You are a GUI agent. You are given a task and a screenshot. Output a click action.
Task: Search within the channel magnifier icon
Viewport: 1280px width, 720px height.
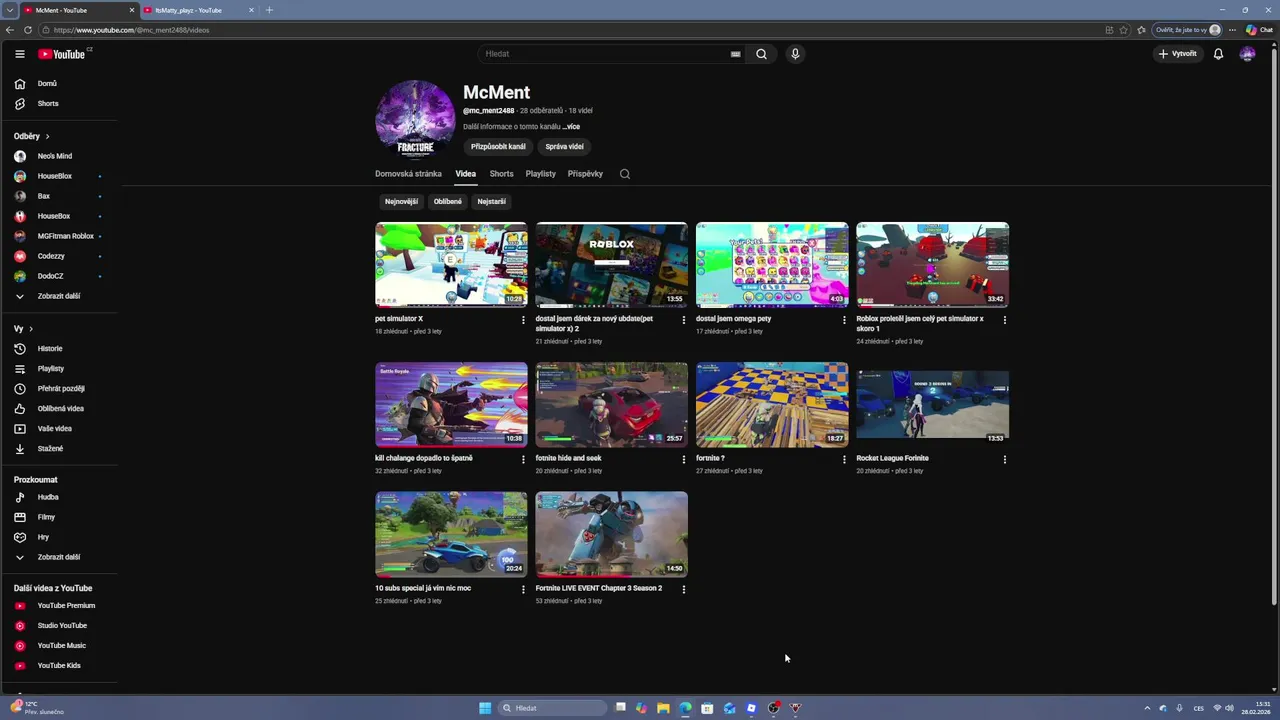point(625,174)
